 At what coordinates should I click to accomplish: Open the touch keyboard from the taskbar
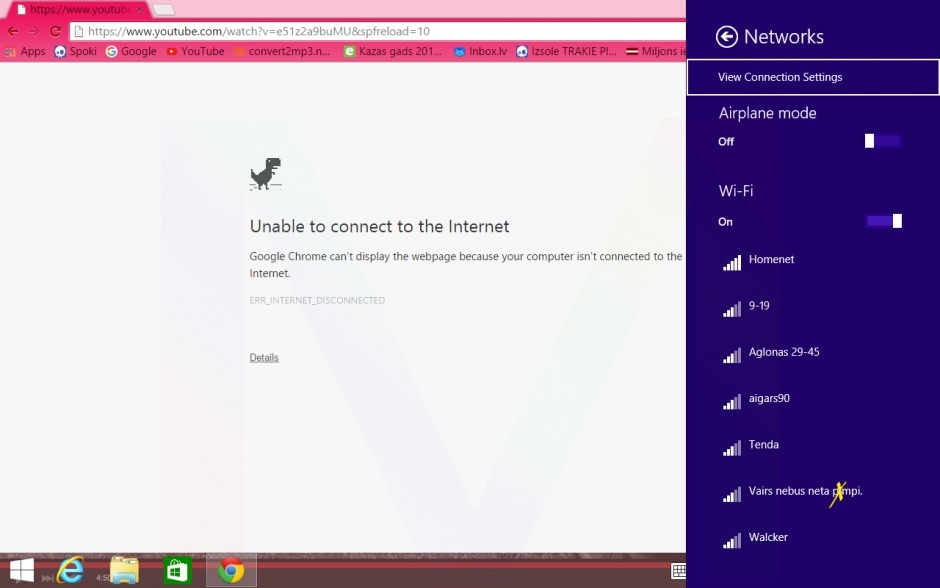[678, 571]
